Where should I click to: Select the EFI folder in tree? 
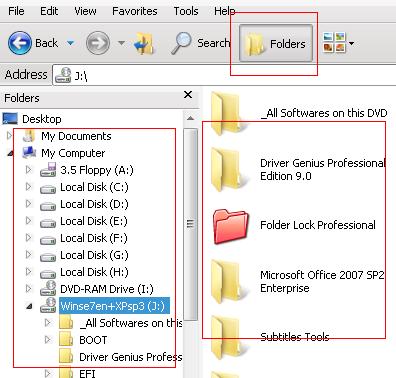pyautogui.click(x=87, y=374)
